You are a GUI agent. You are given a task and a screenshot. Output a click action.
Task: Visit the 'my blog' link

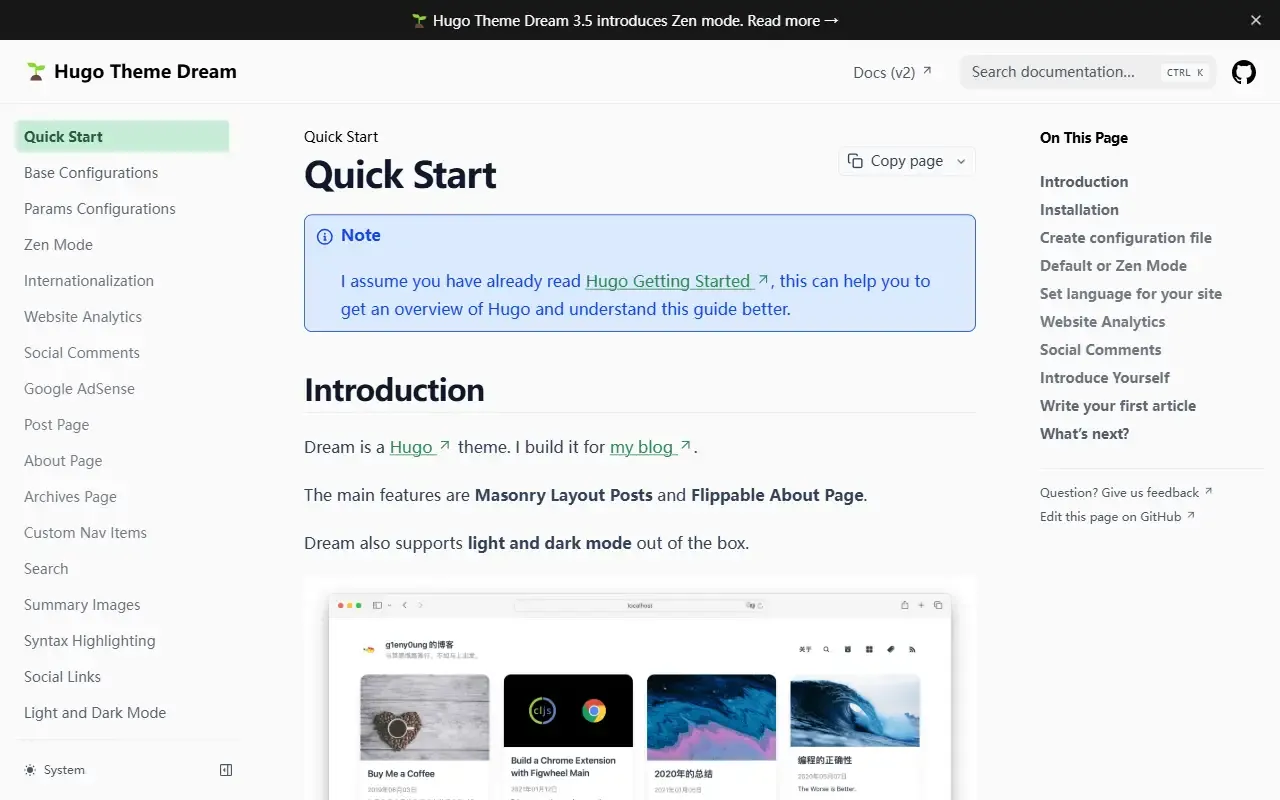click(x=651, y=447)
